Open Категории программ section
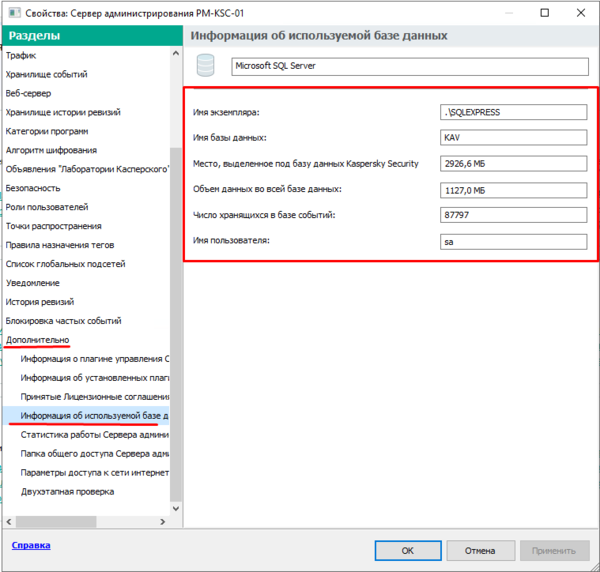 pos(47,131)
